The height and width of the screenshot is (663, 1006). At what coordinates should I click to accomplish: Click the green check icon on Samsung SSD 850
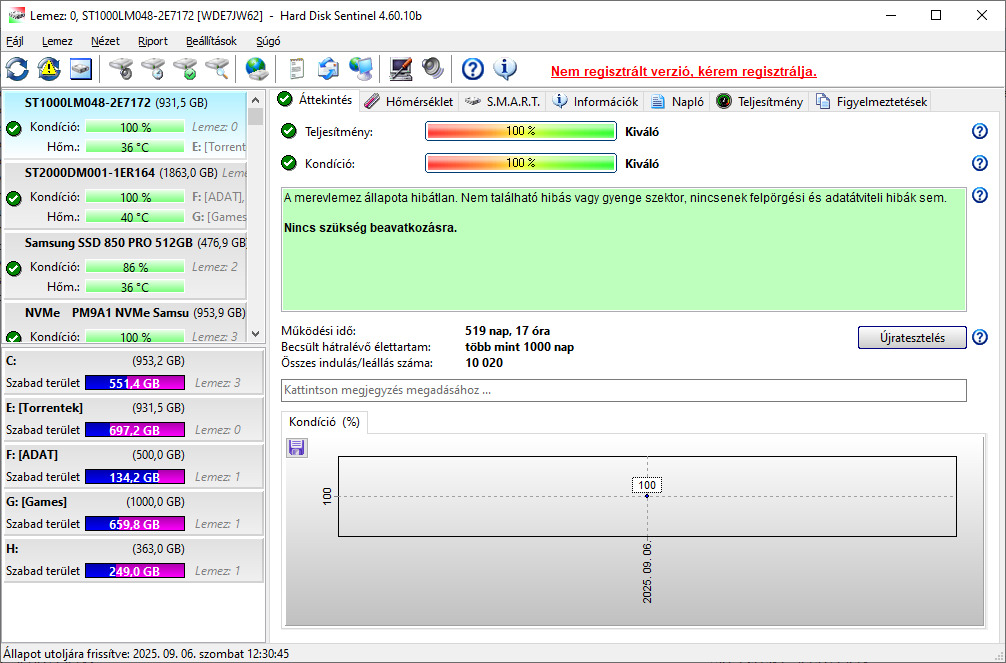13,268
